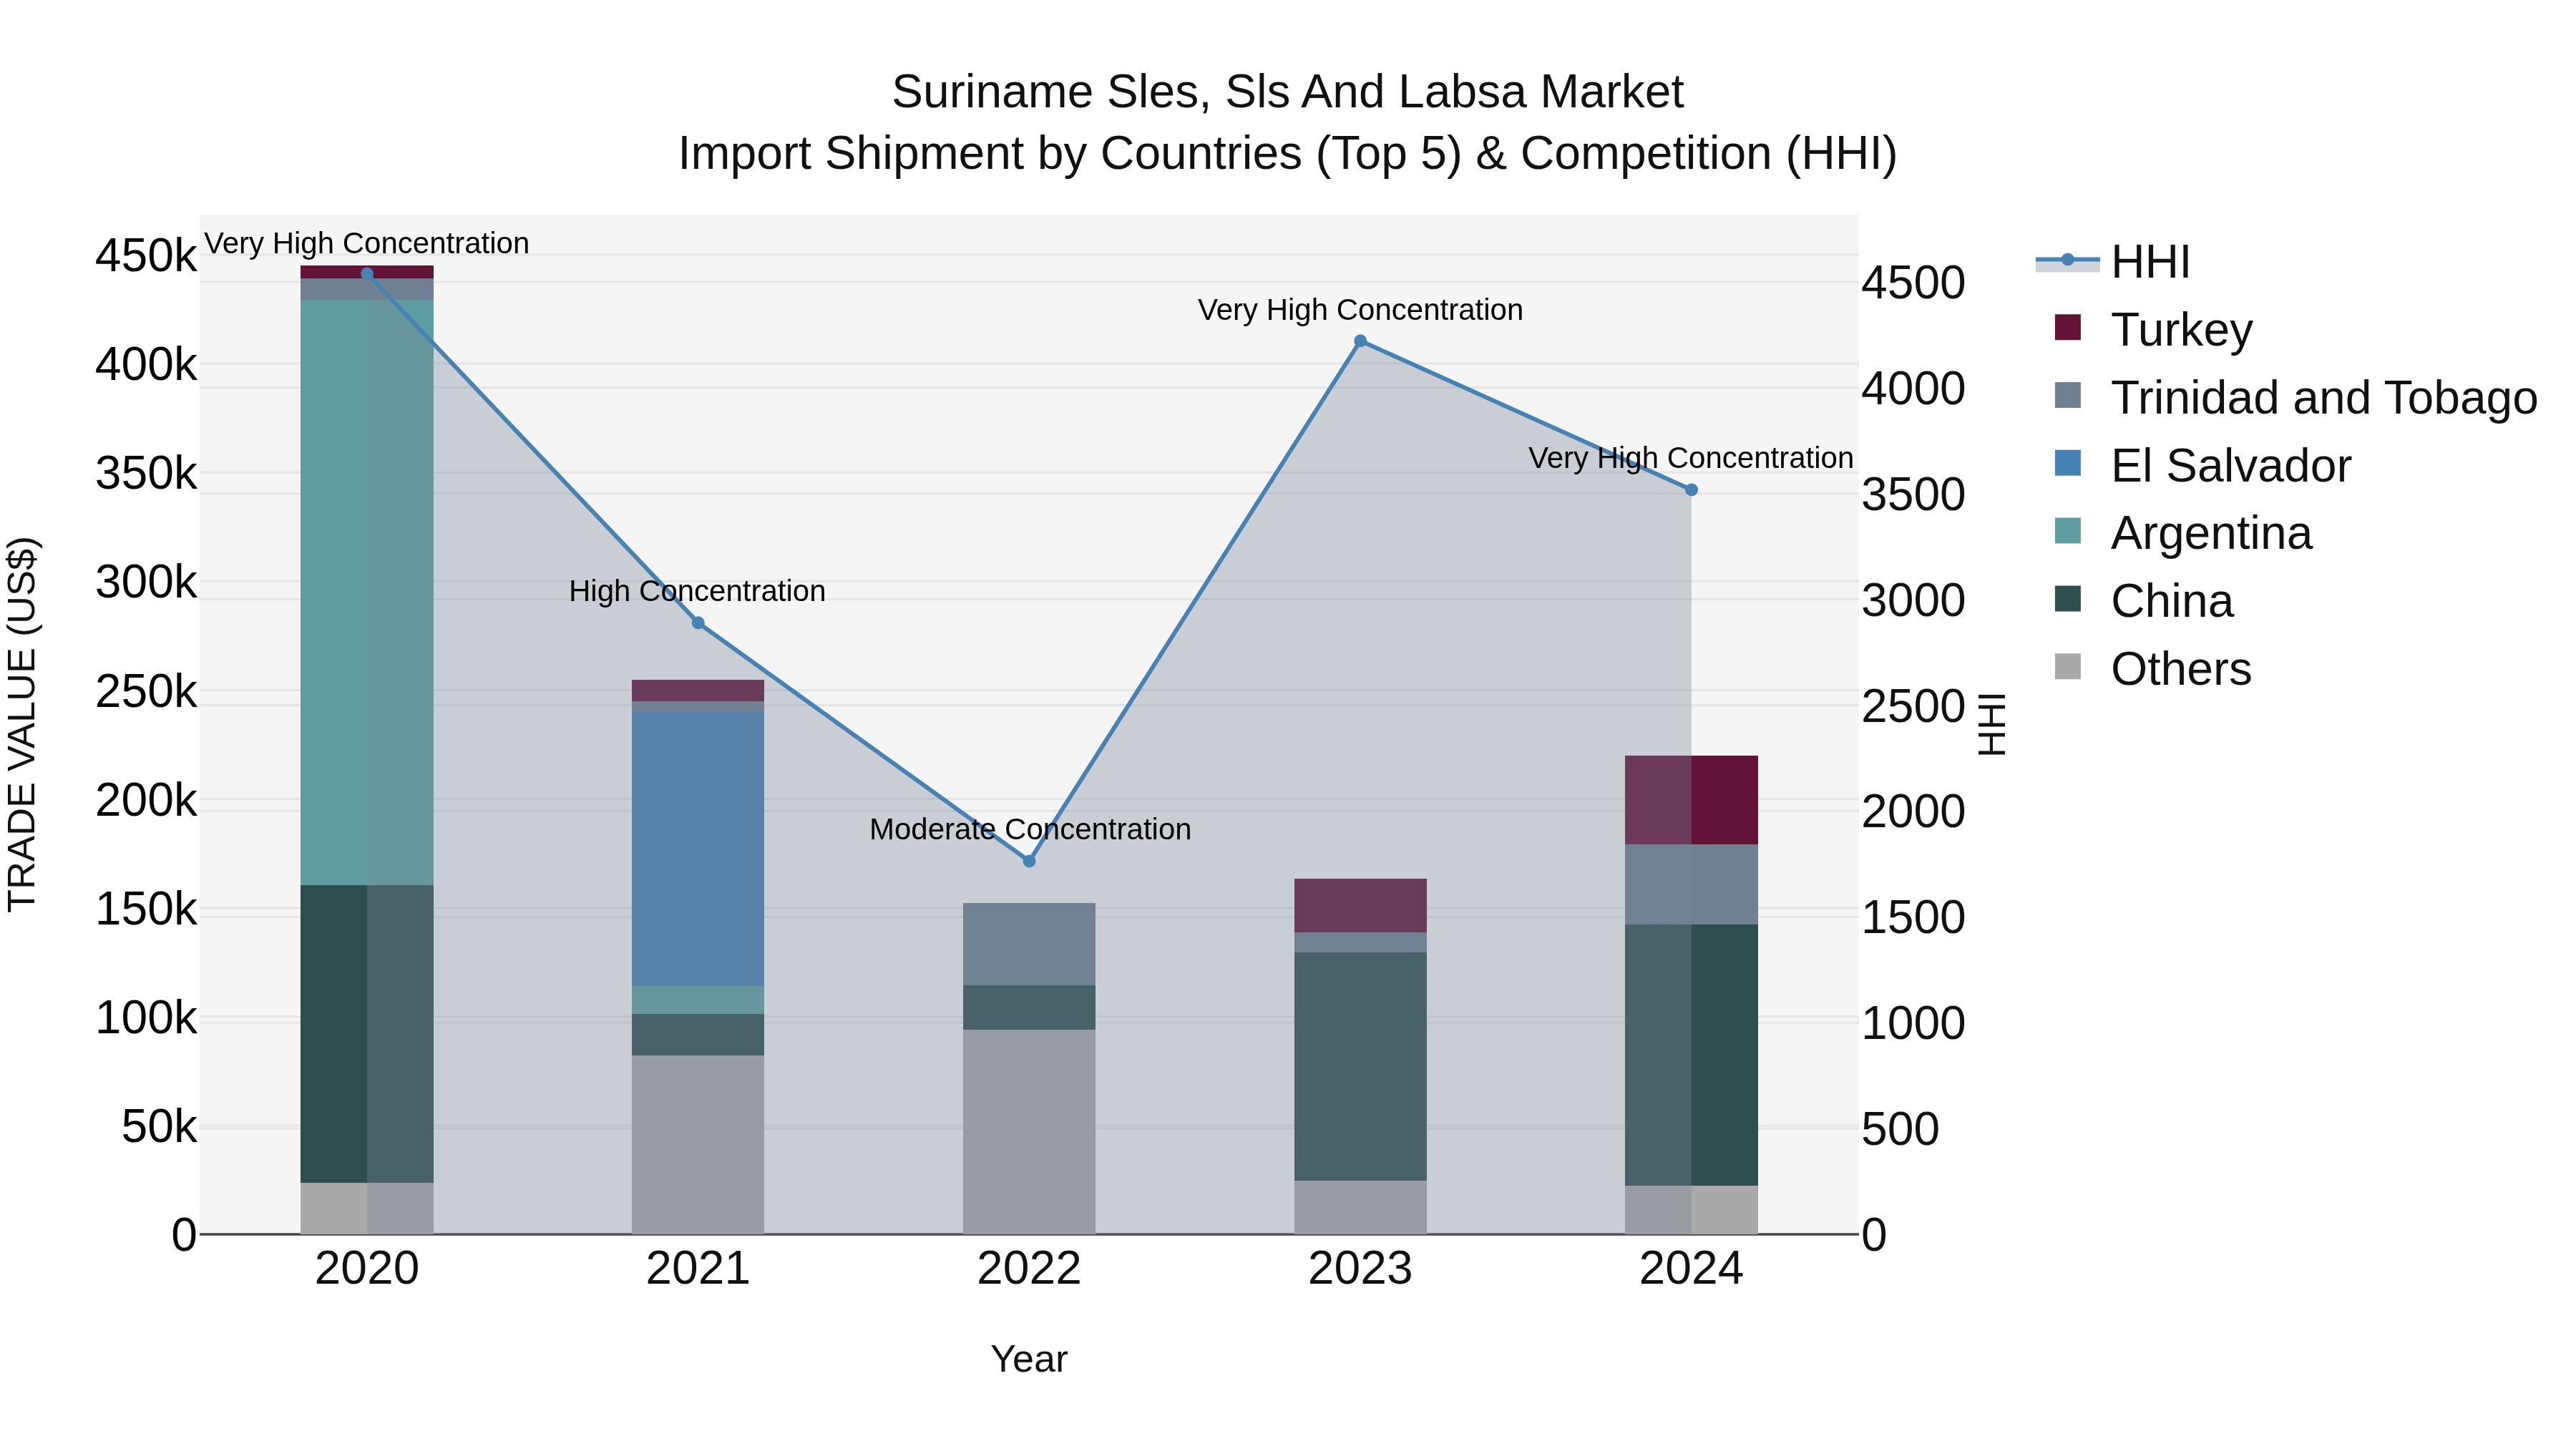Image resolution: width=2576 pixels, height=1449 pixels.
Task: Click the Argentina bar segment in 2020
Action: [367, 592]
